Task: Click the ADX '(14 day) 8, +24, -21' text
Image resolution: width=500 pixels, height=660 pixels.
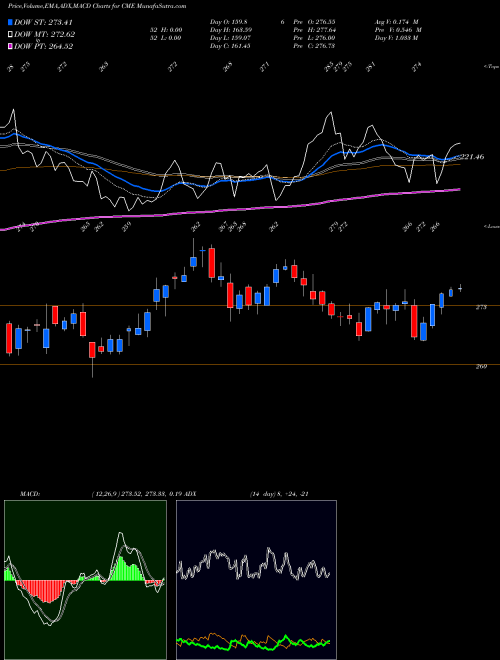Action: coord(279,494)
